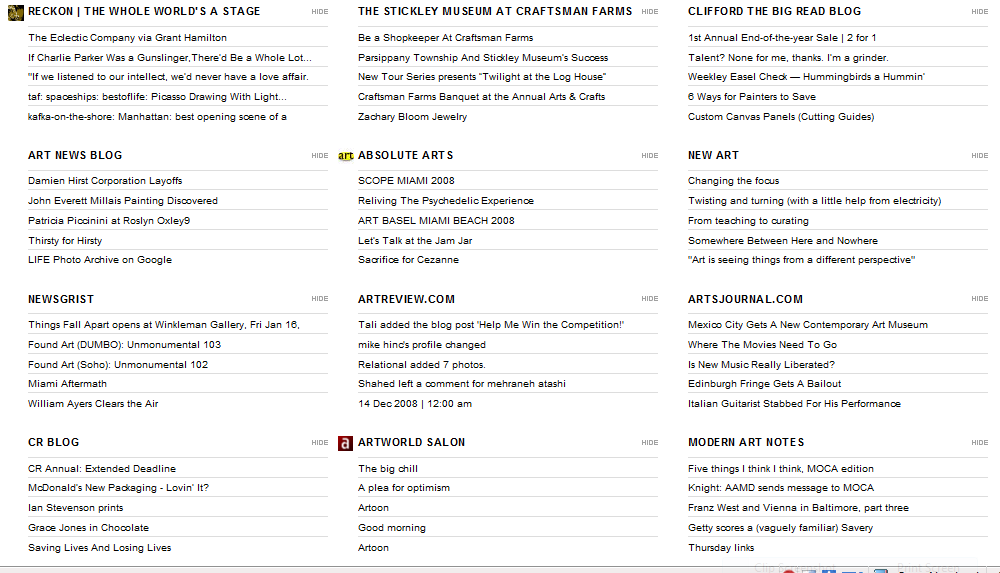Image resolution: width=1000 pixels, height=573 pixels.
Task: Open 'McDonald's New Packaging - Lovin' It?'
Action: coord(118,487)
